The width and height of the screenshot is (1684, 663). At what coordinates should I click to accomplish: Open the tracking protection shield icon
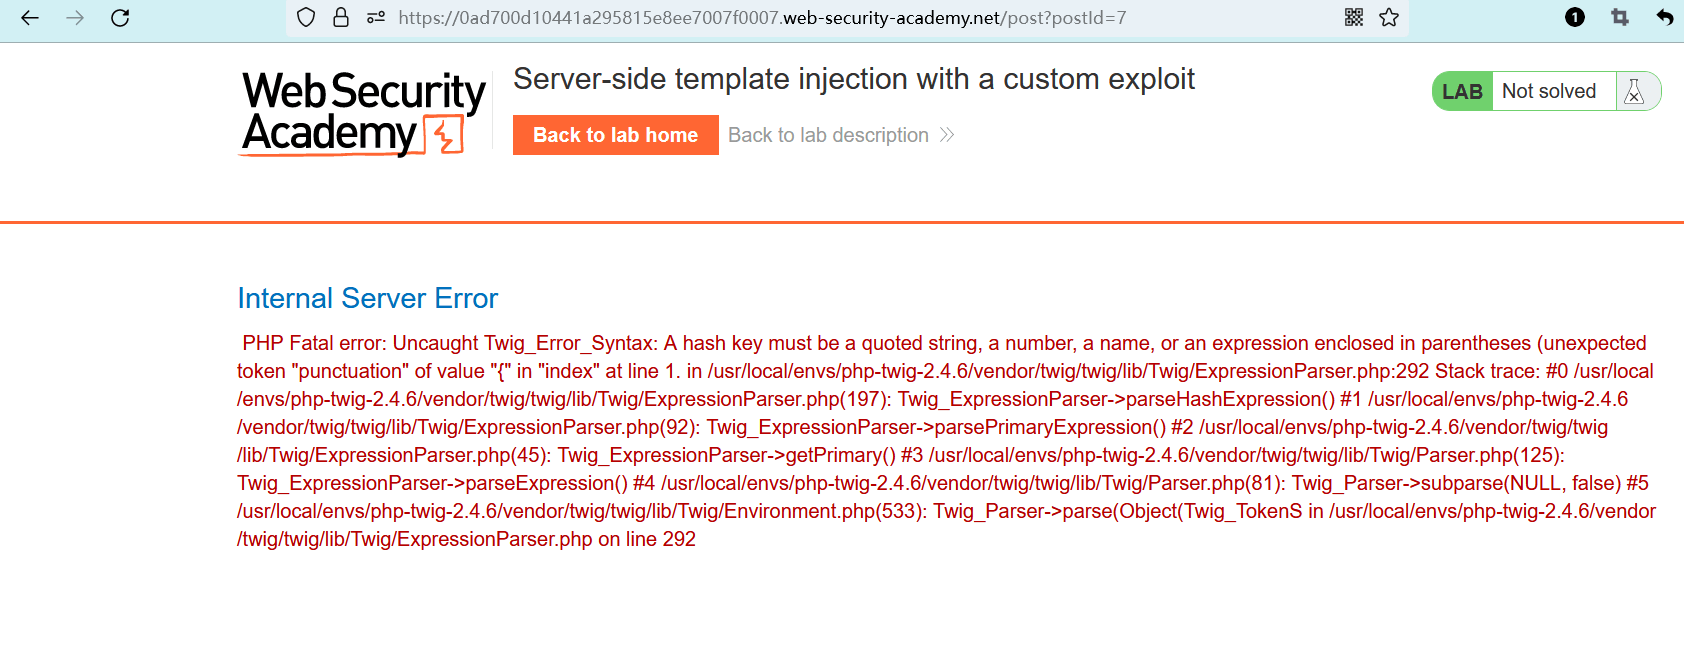(307, 17)
